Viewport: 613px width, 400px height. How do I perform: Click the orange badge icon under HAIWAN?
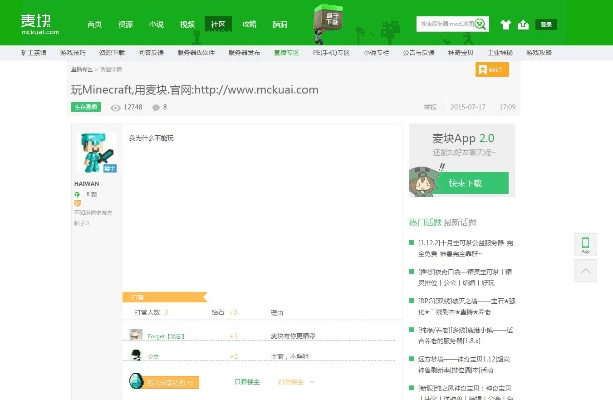pos(77,203)
